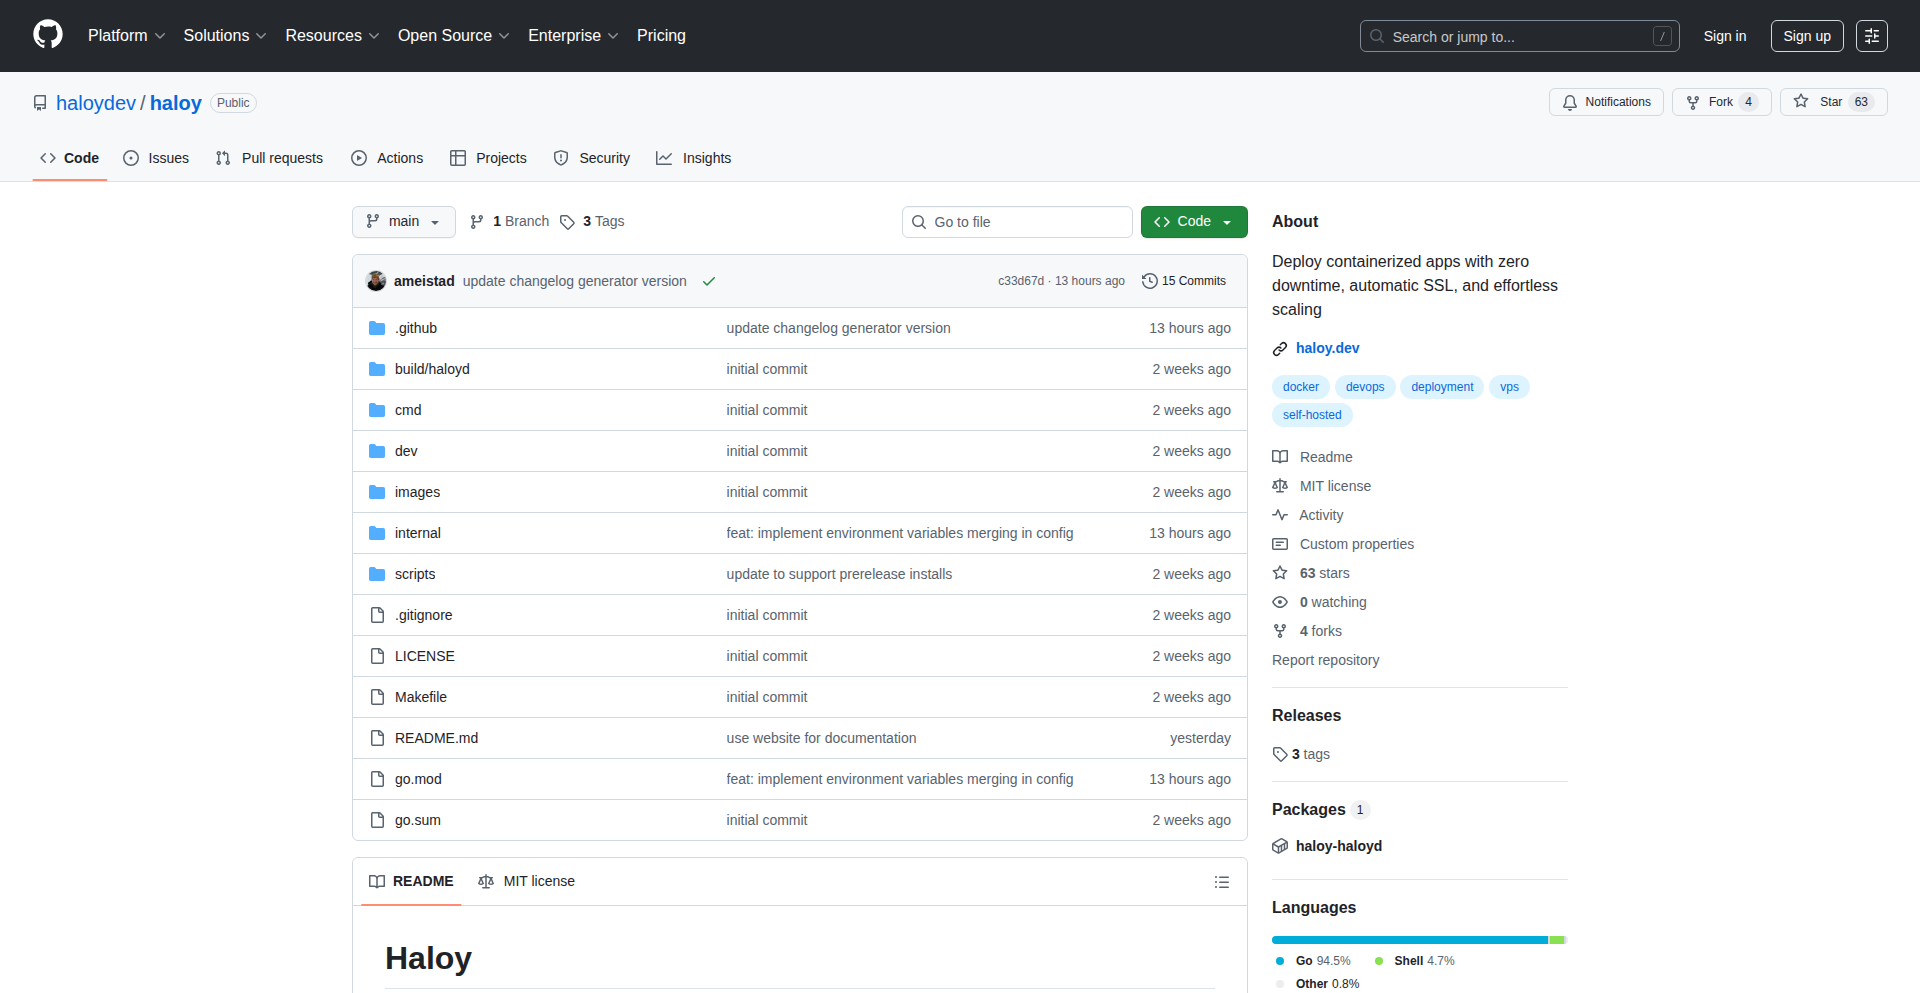Click the MIT license scales icon
1920x993 pixels.
1280,486
